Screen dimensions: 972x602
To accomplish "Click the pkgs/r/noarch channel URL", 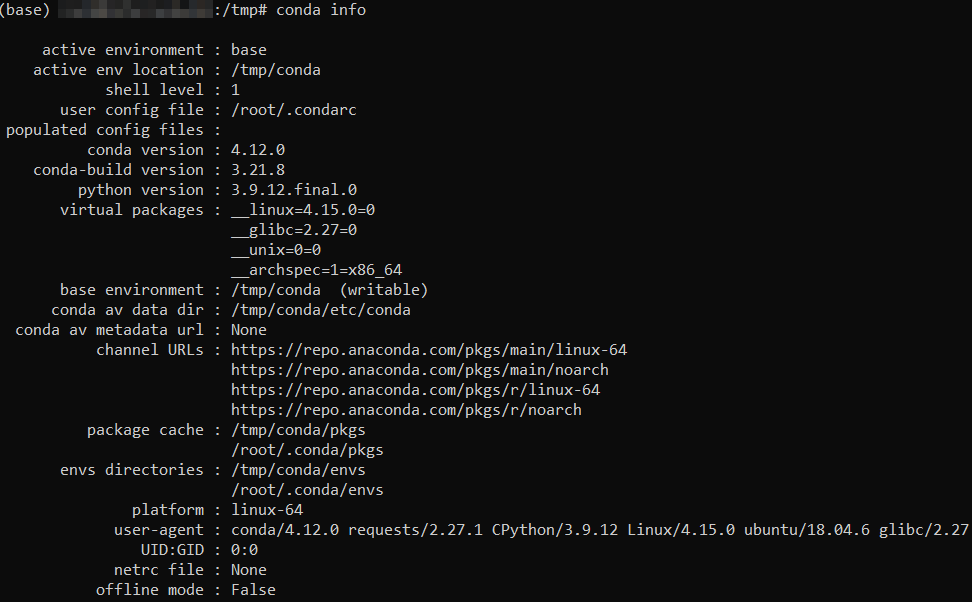I will pyautogui.click(x=406, y=410).
